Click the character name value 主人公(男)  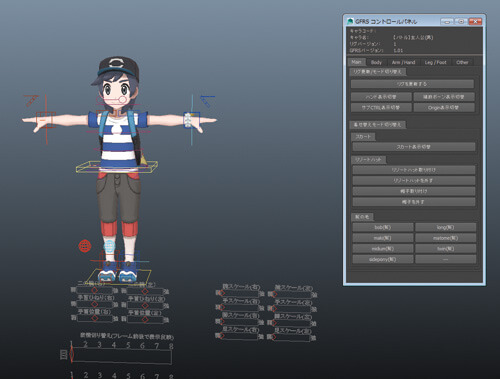tap(413, 37)
